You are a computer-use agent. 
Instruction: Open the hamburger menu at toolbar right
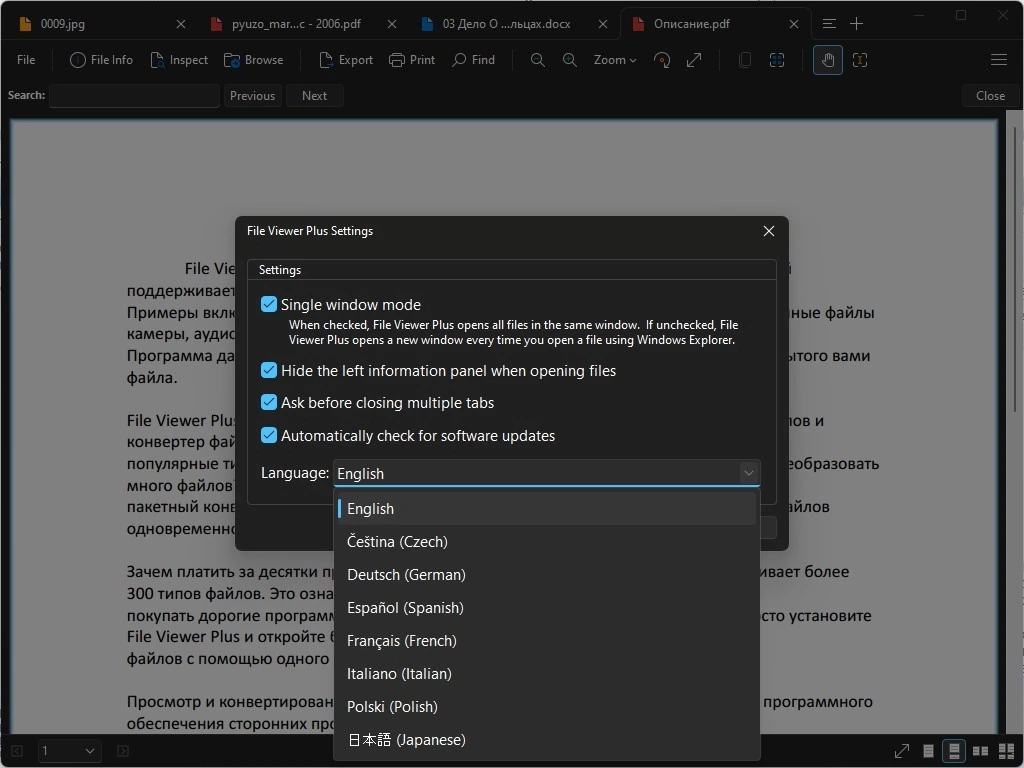[999, 60]
